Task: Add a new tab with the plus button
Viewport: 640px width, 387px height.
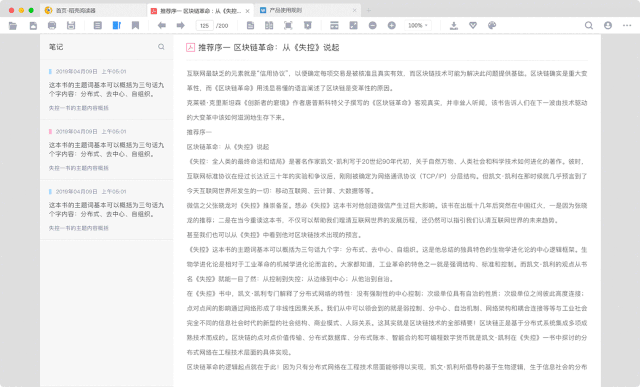Action: point(369,10)
